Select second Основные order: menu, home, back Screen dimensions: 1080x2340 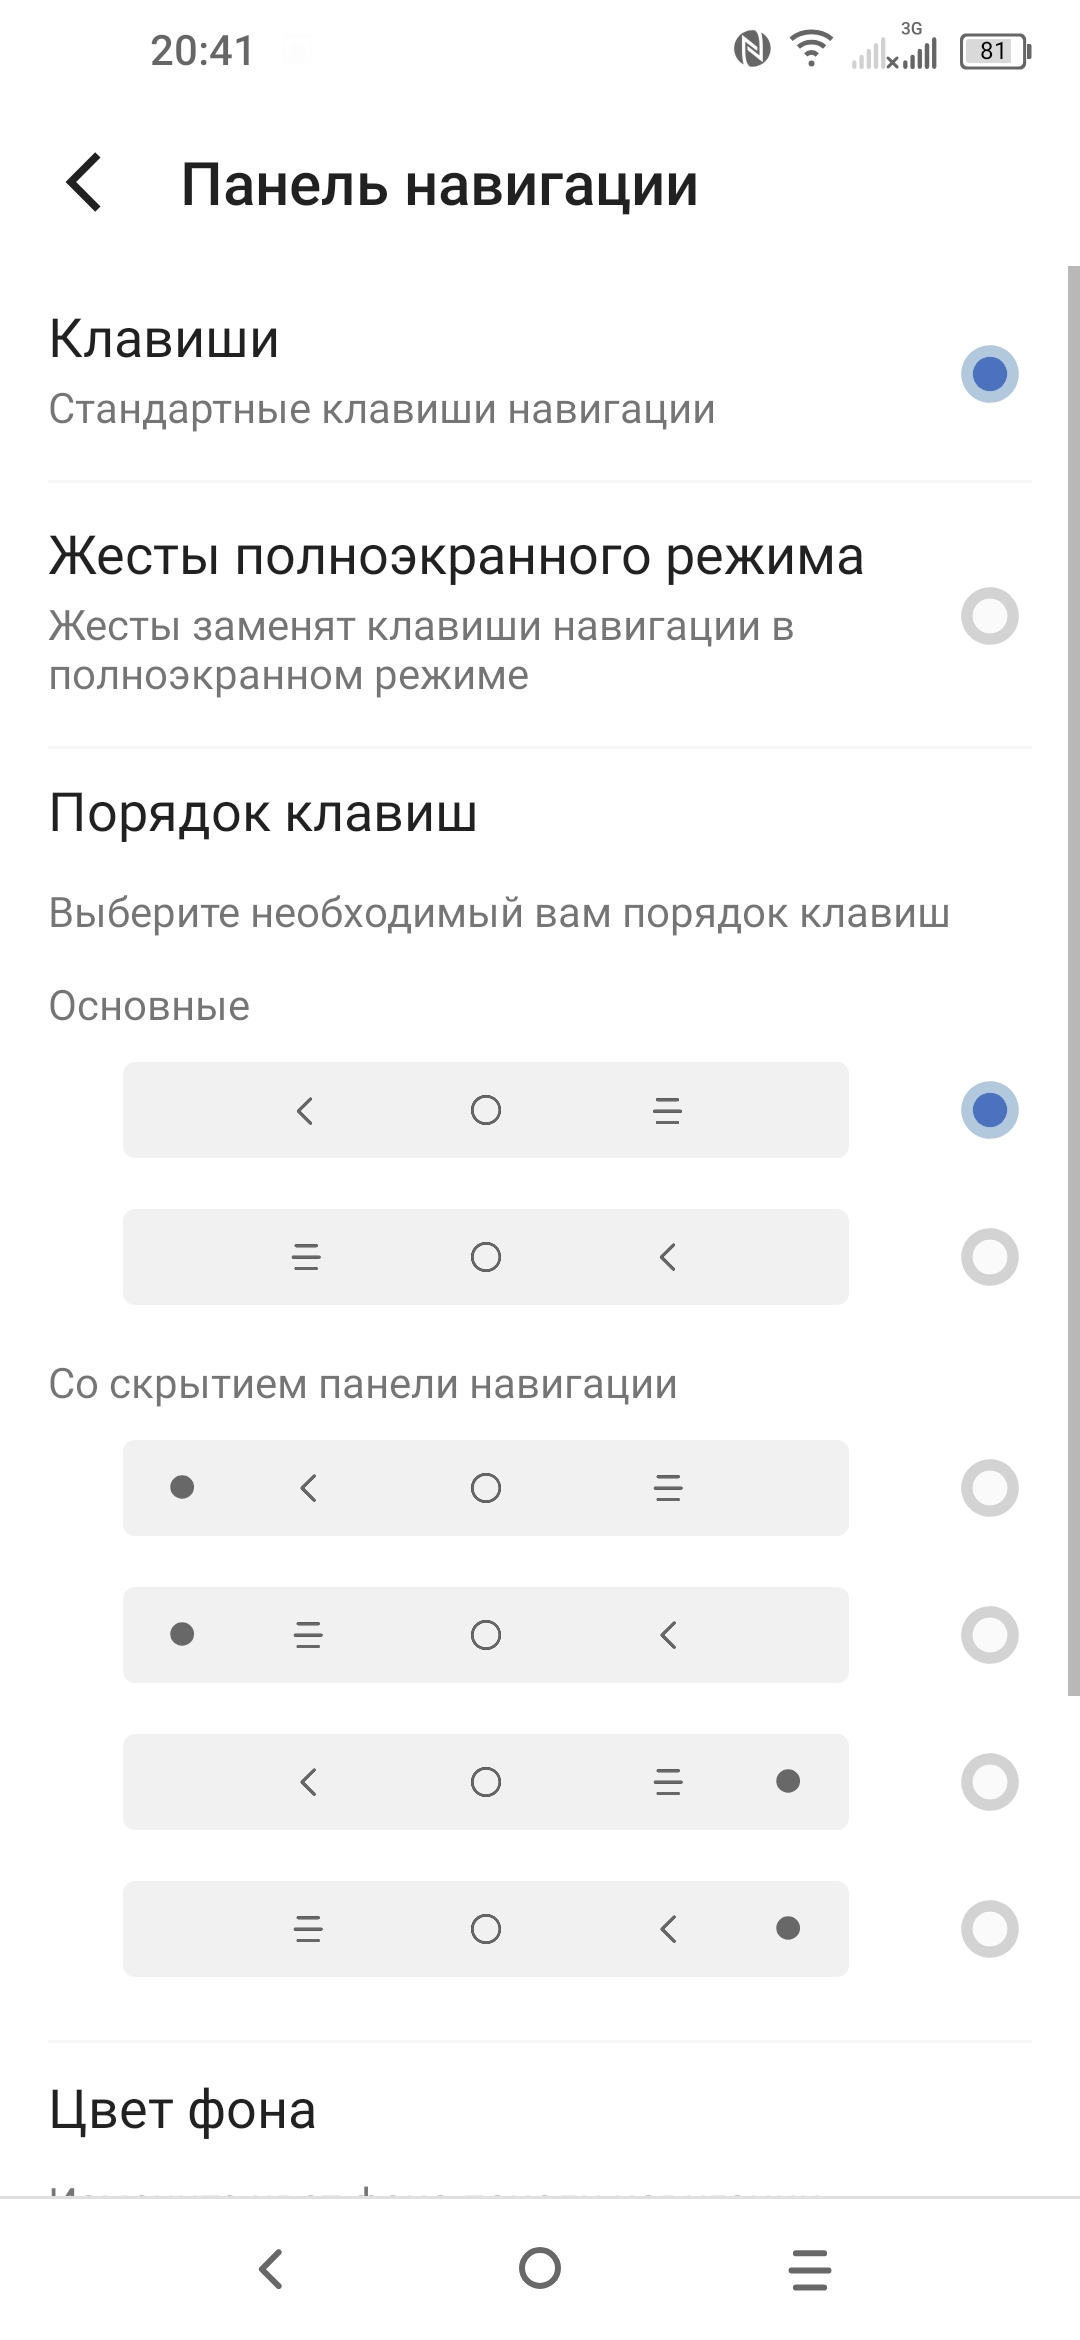tap(989, 1257)
